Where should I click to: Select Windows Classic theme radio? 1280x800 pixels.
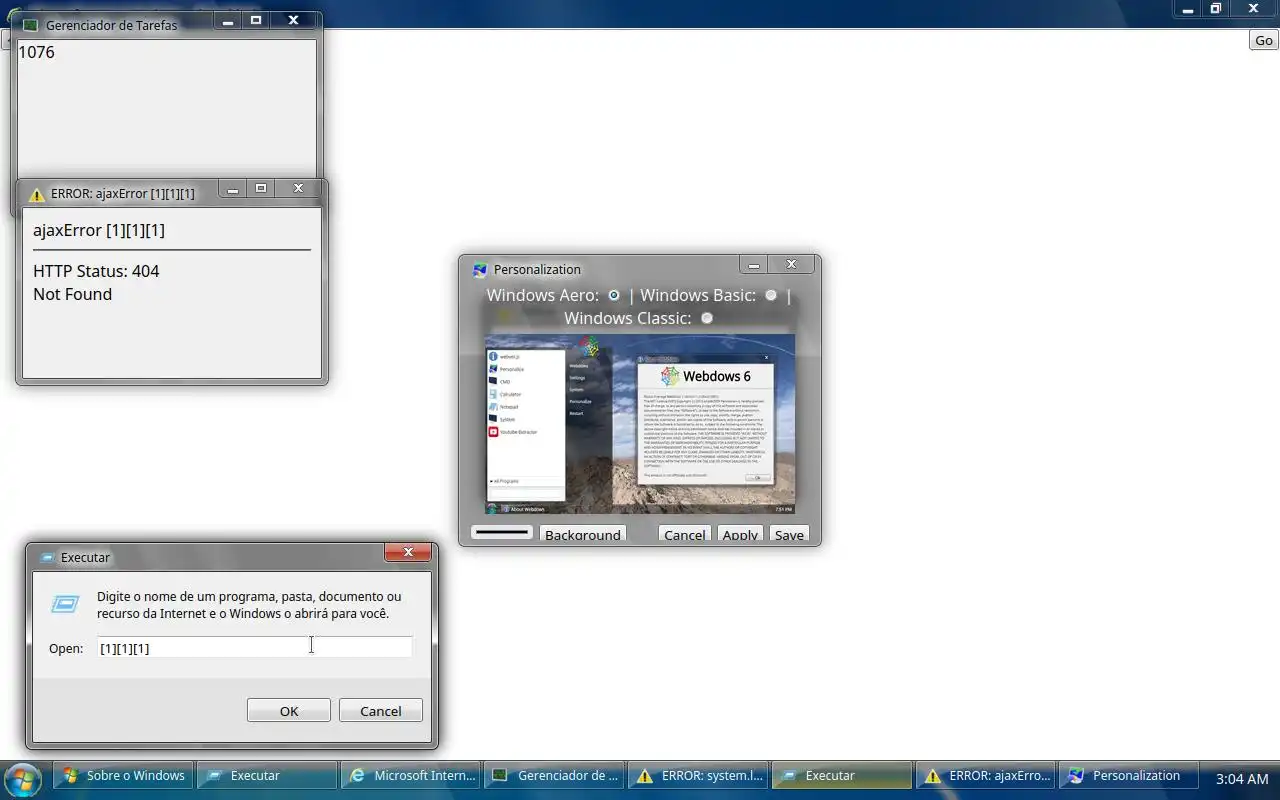707,318
